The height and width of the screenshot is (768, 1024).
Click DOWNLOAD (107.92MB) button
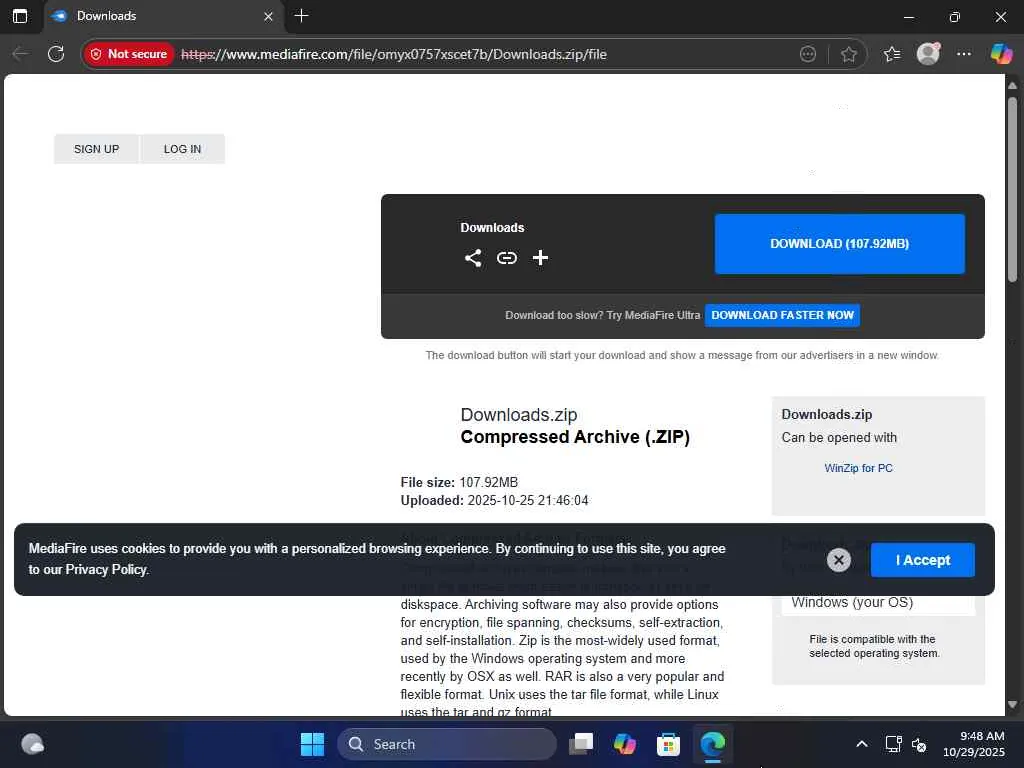pos(839,244)
